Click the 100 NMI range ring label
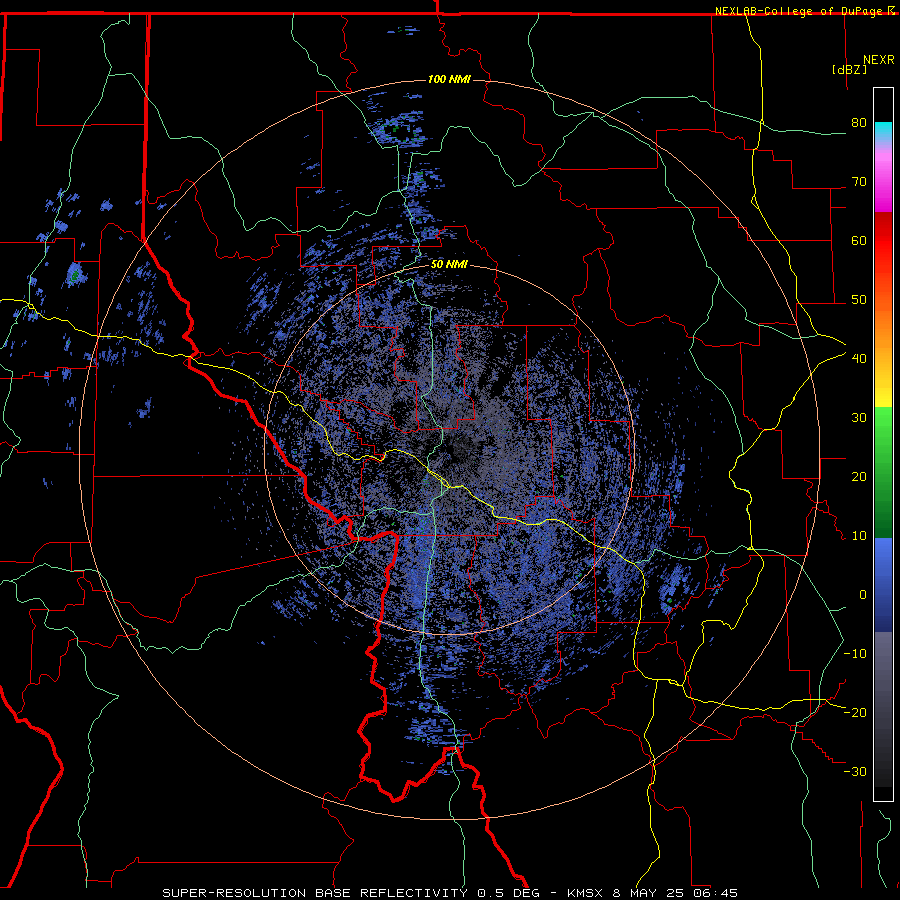The image size is (900, 900). click(x=449, y=79)
